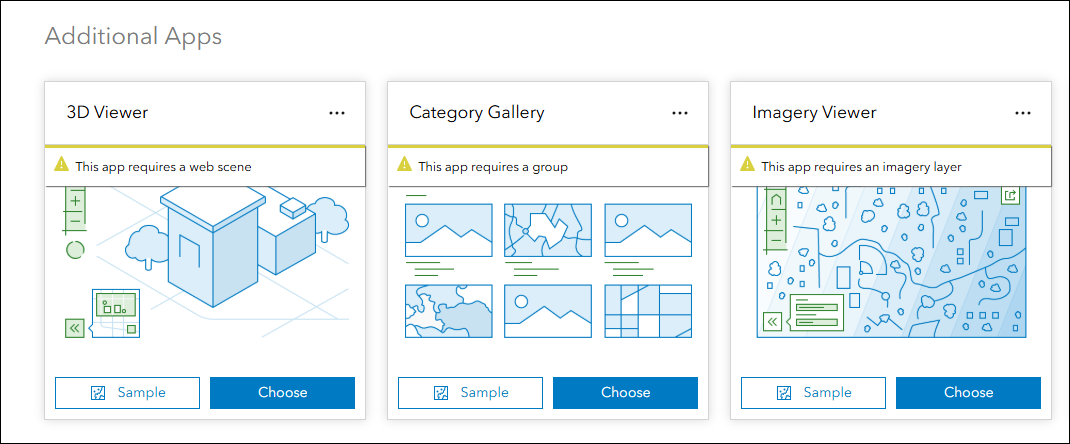View the Category Gallery sample
Screen dimensions: 1070x444
coord(471,393)
